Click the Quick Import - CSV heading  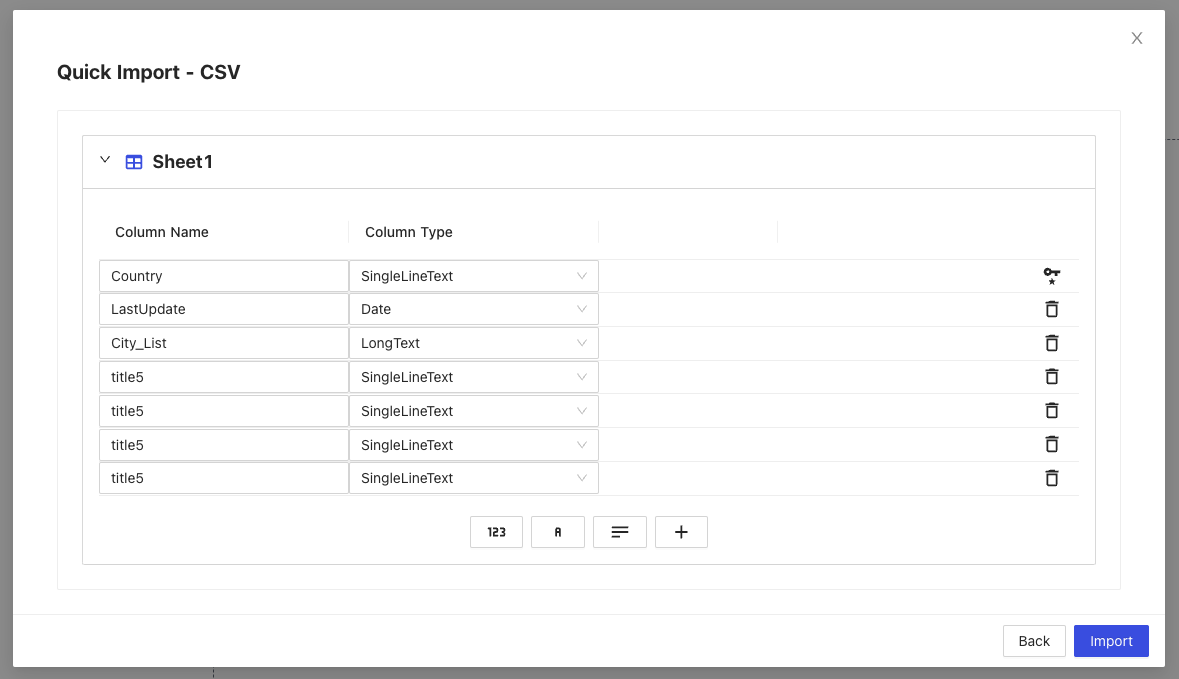pyautogui.click(x=149, y=72)
